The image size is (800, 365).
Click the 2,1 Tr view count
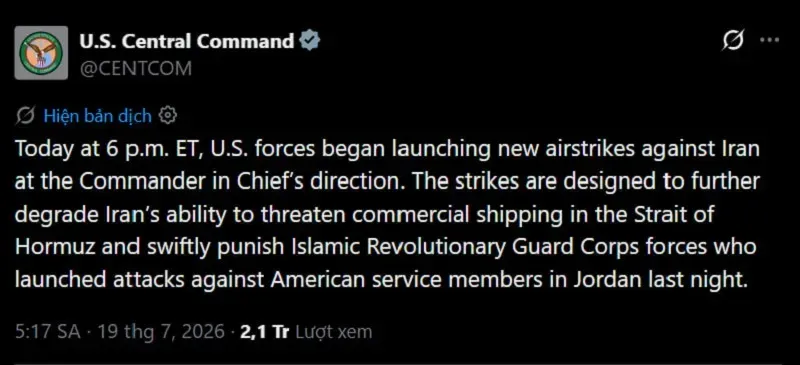tap(265, 332)
